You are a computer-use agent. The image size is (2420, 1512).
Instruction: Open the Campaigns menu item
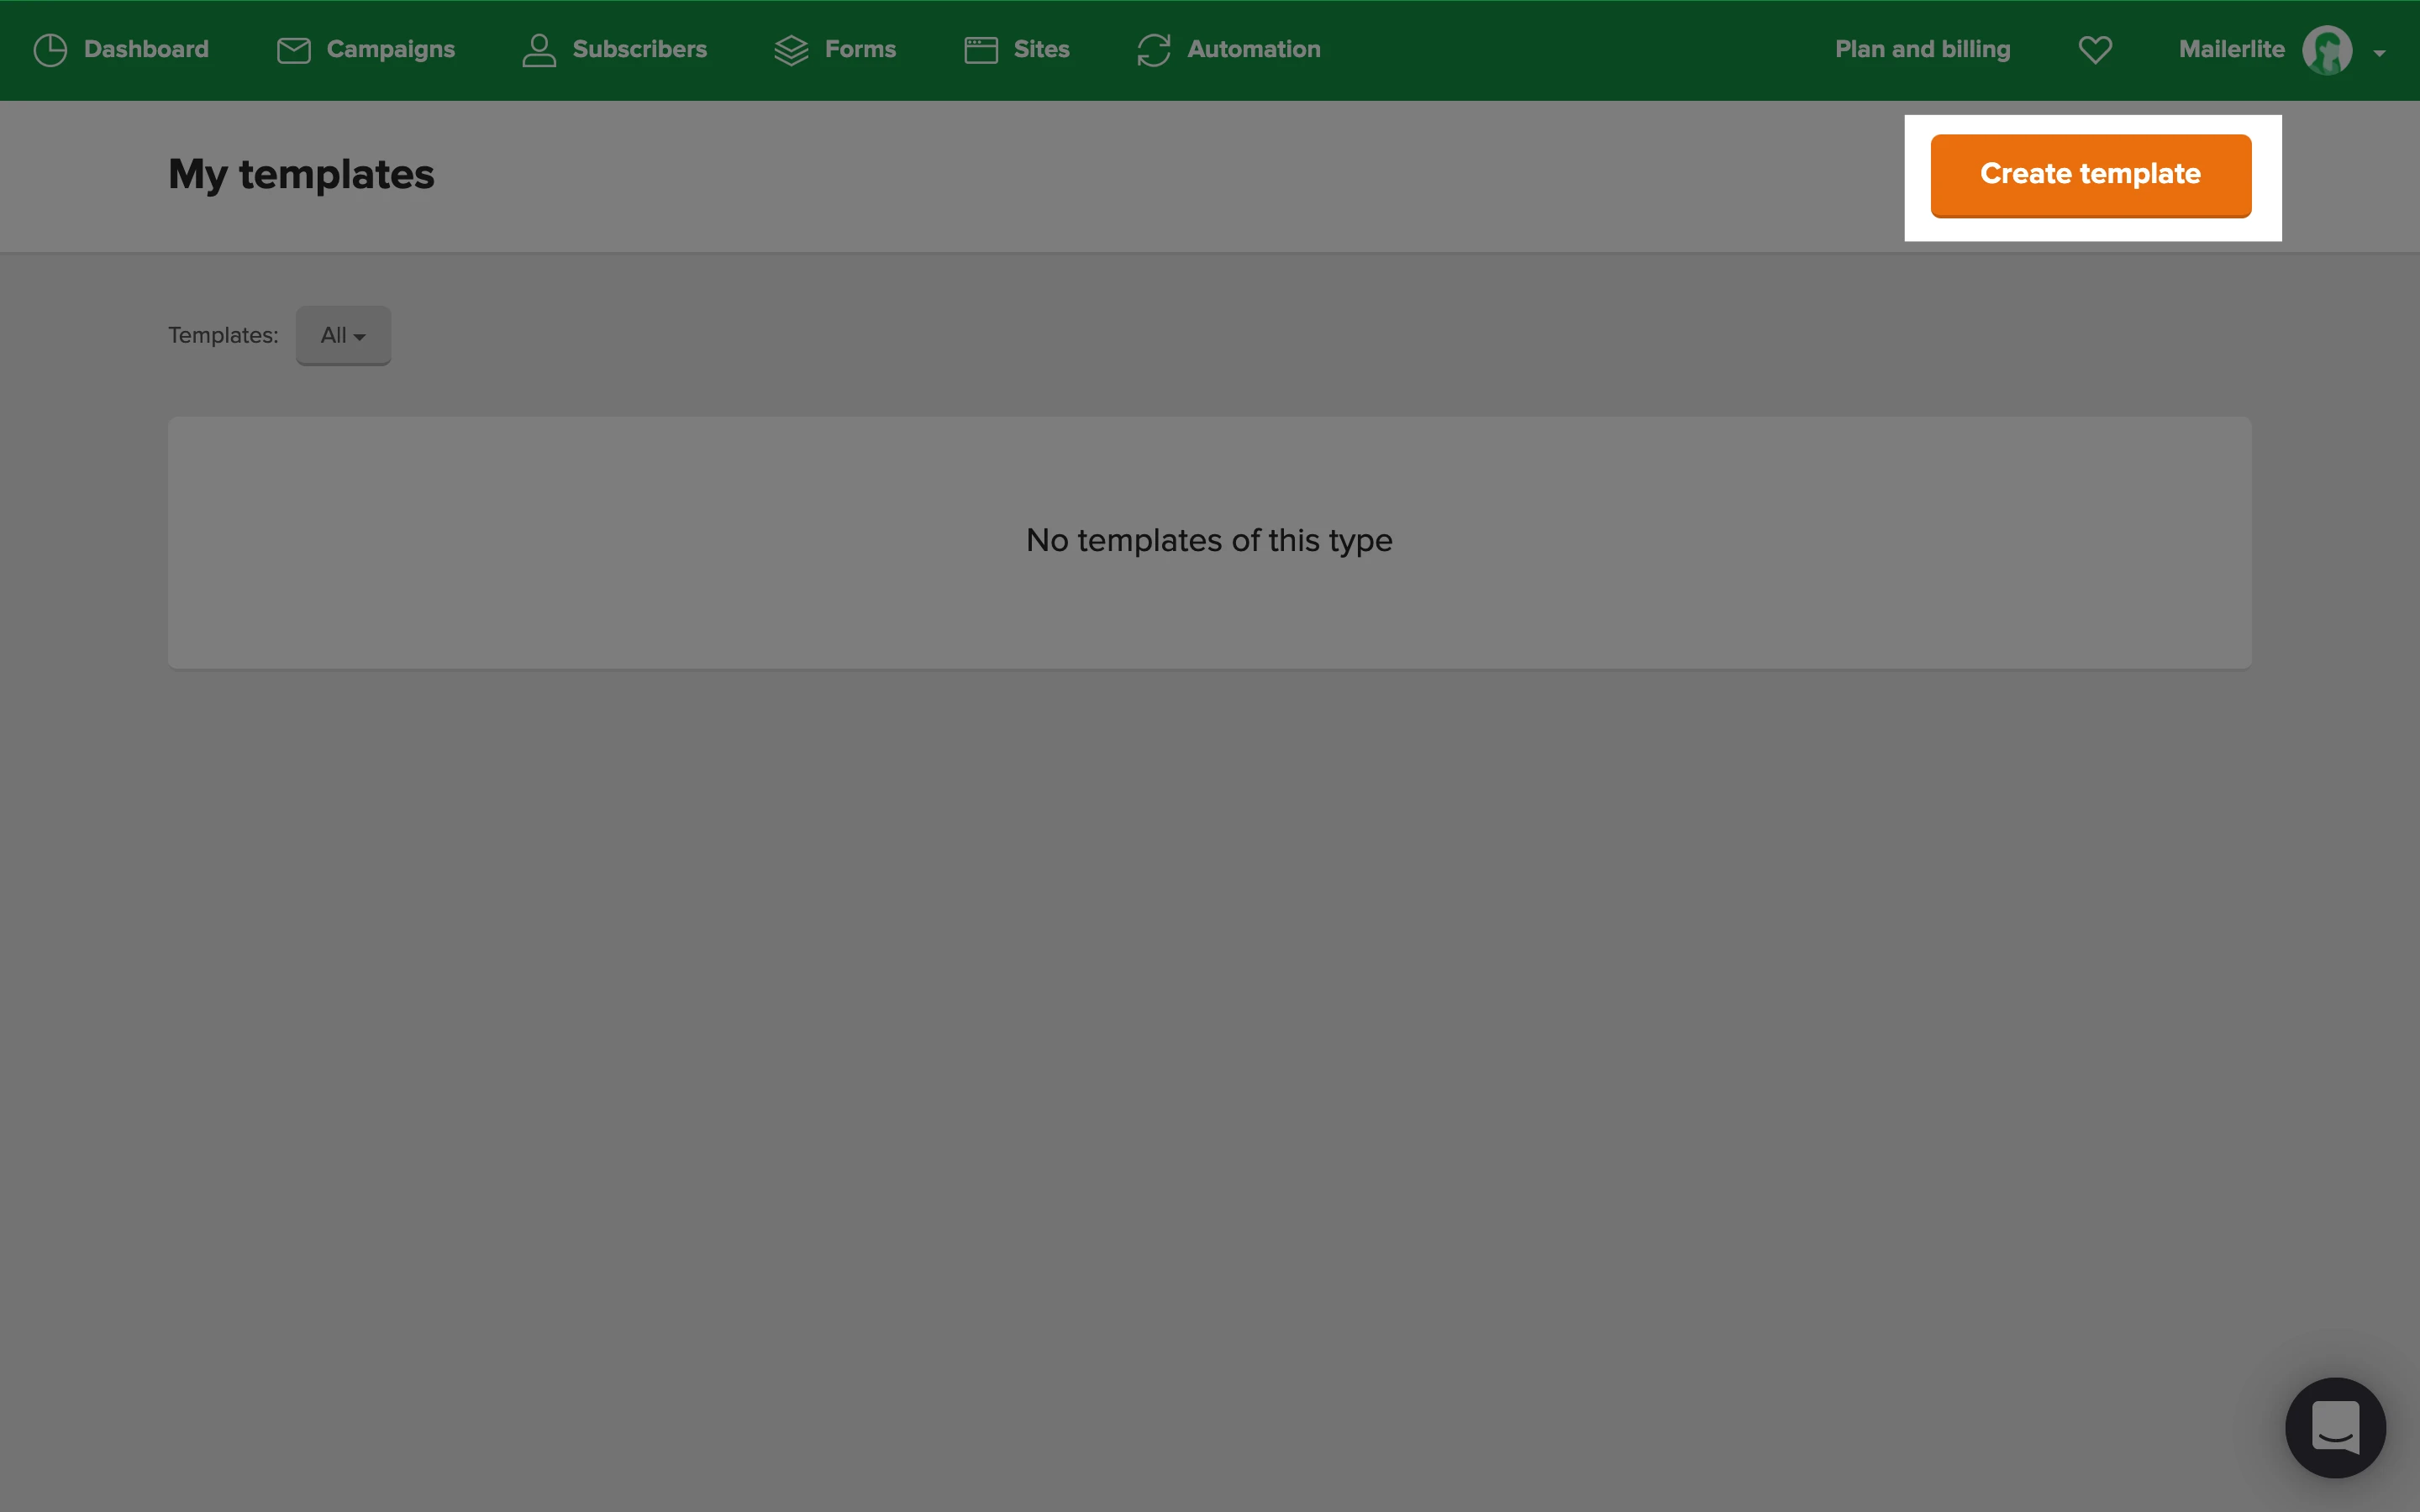click(x=390, y=50)
